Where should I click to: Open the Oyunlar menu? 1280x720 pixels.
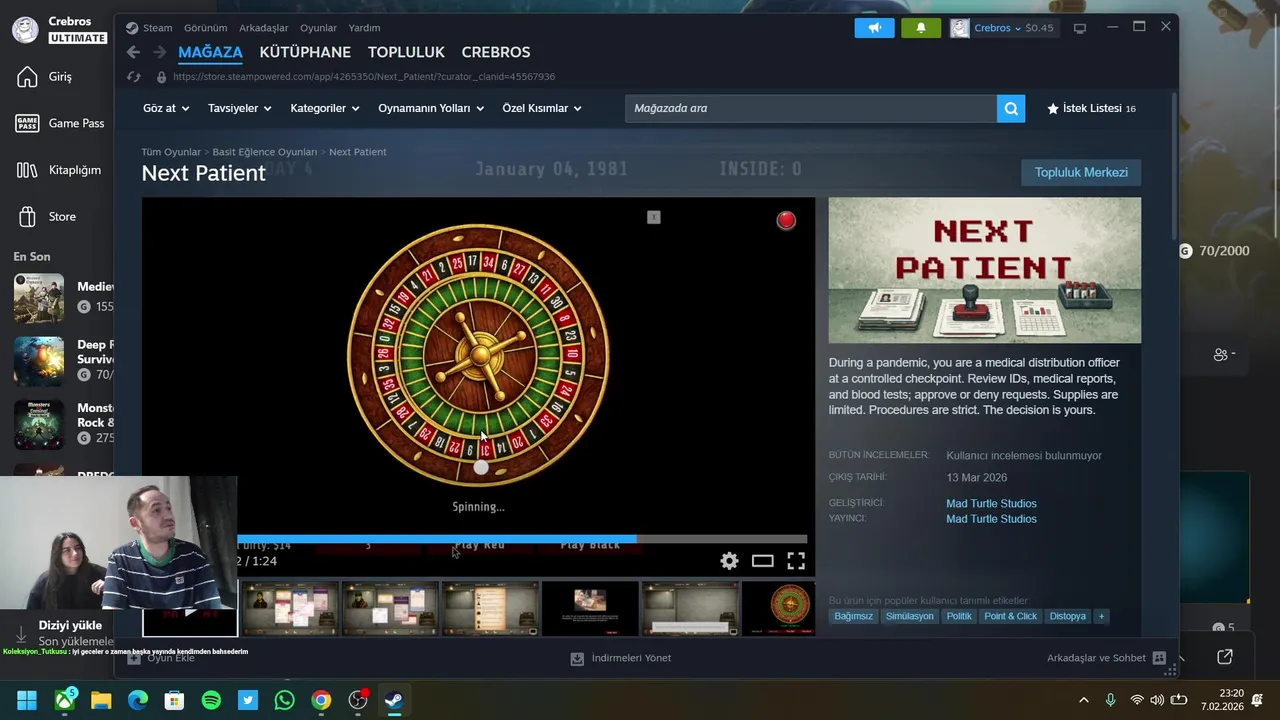319,28
